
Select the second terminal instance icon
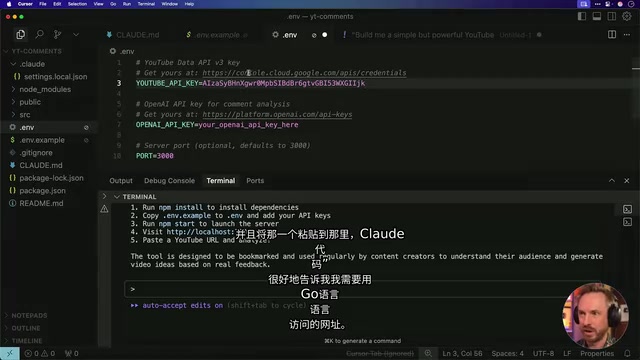[x=627, y=222]
